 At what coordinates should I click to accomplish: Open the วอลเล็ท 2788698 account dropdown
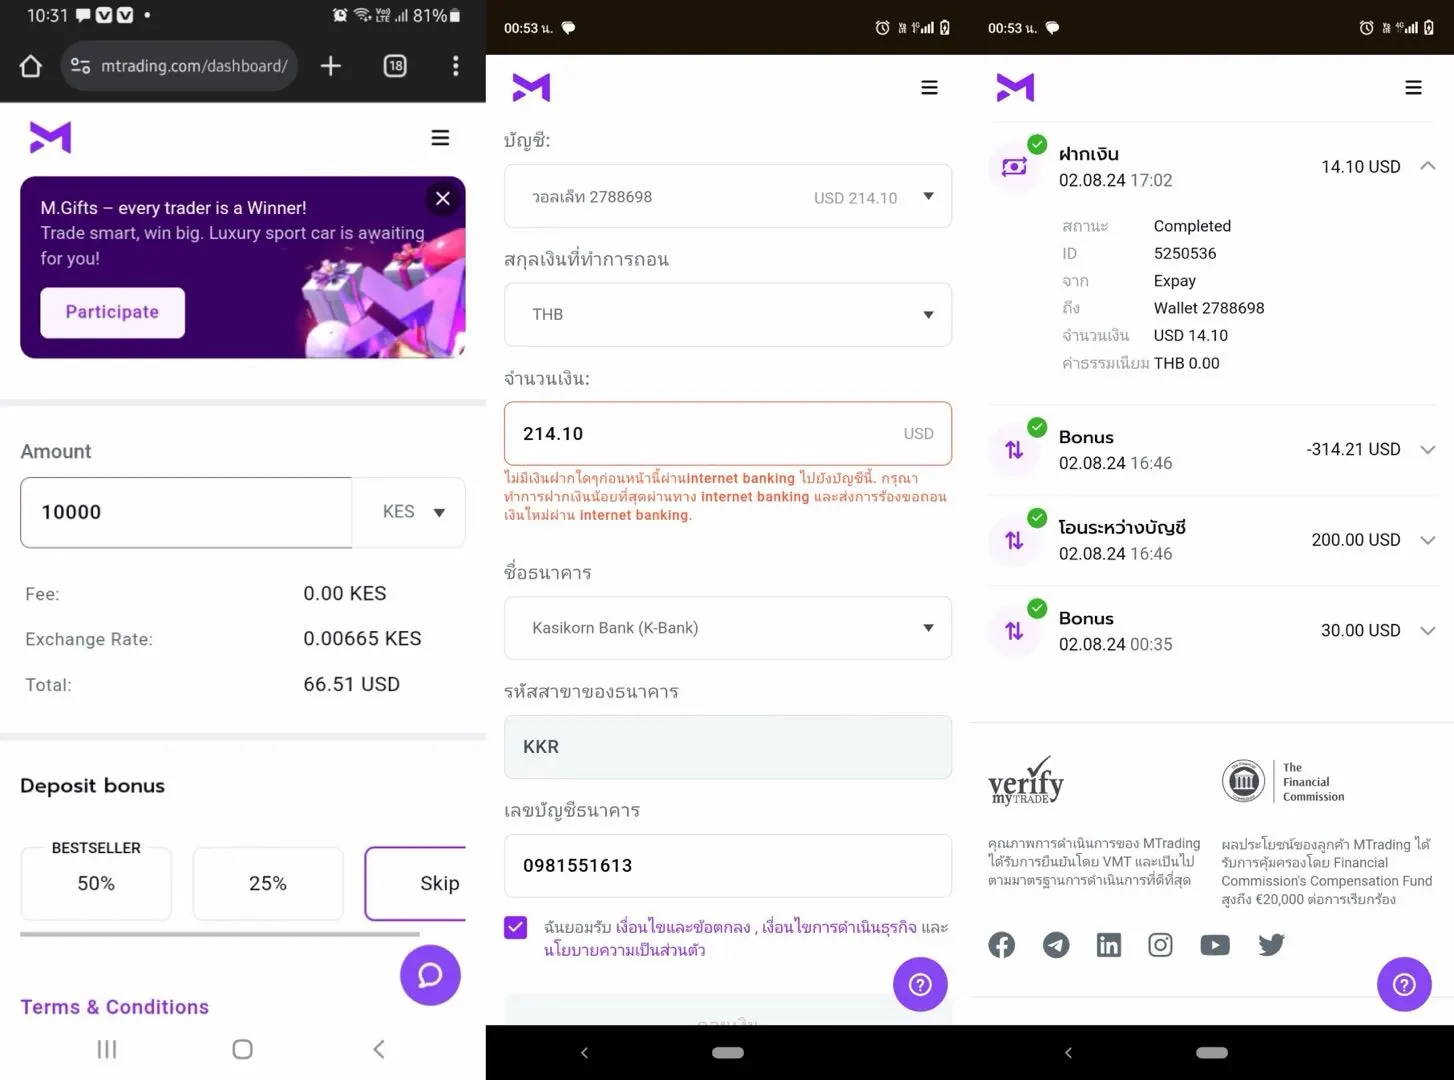pos(728,196)
